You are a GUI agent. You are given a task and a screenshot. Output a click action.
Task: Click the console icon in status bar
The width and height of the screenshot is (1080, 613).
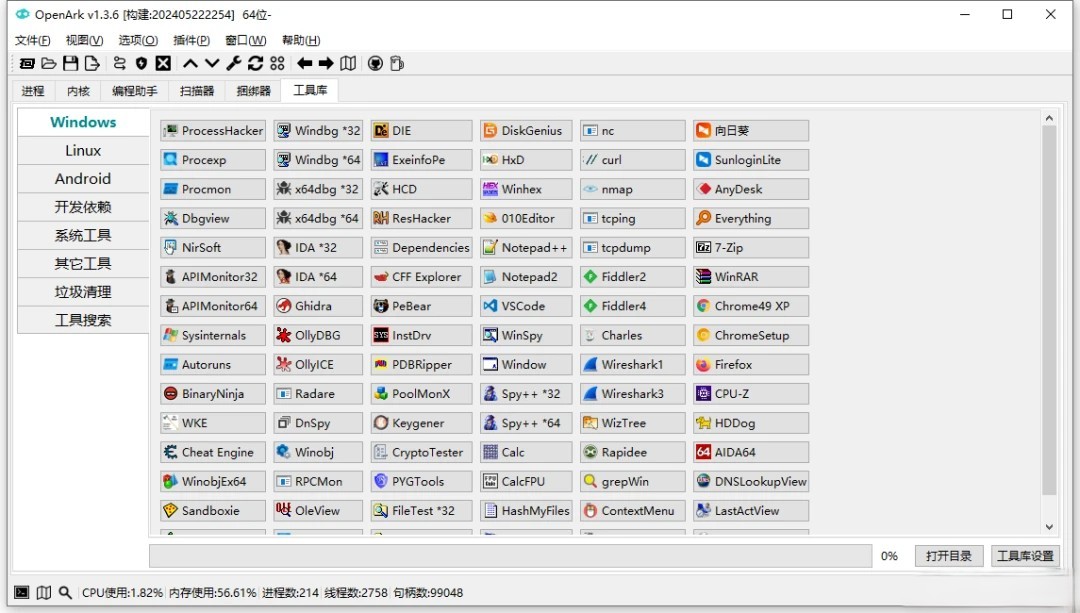coord(22,592)
